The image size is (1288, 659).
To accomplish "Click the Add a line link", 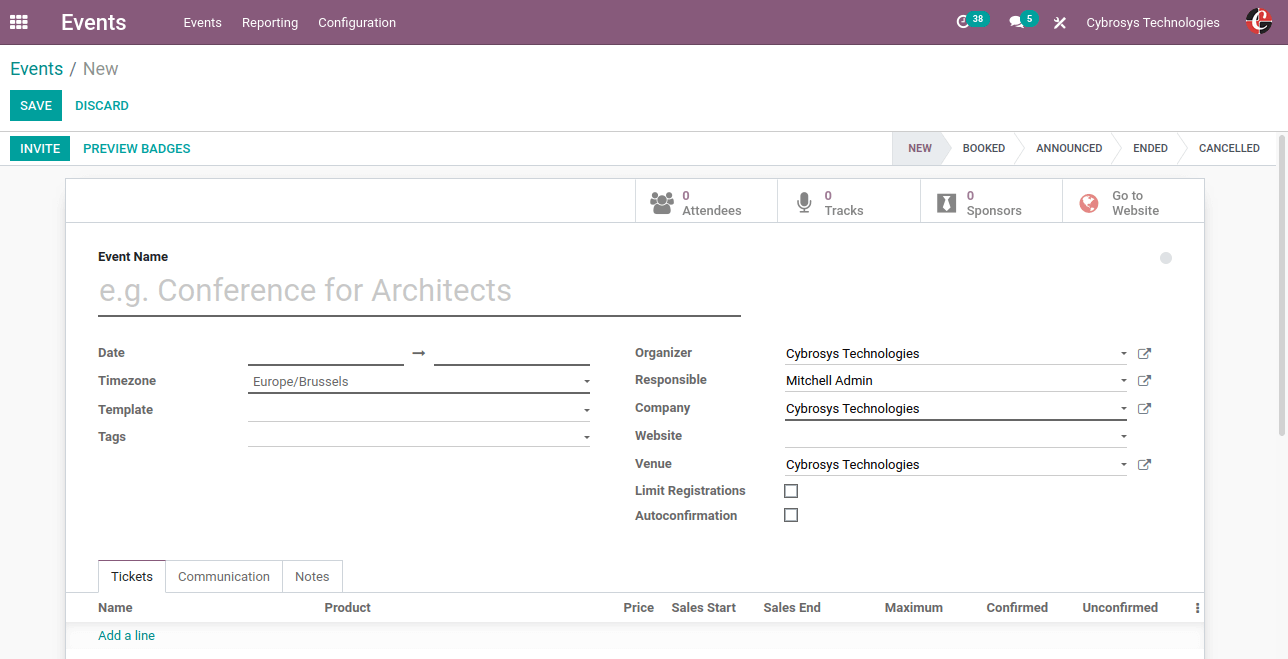I will [126, 635].
